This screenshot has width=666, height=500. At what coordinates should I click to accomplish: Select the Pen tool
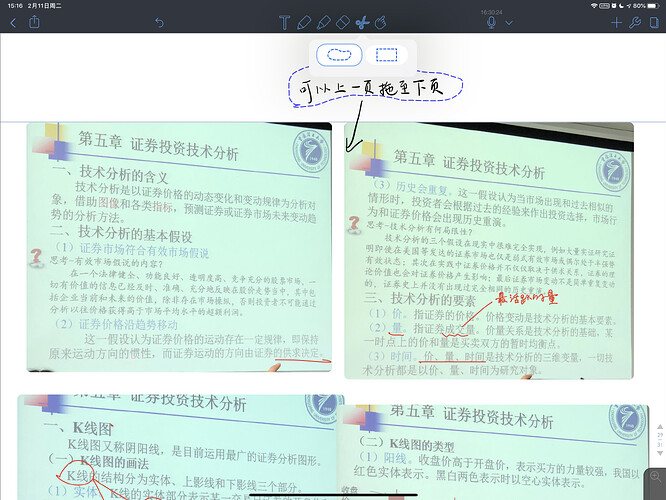304,22
